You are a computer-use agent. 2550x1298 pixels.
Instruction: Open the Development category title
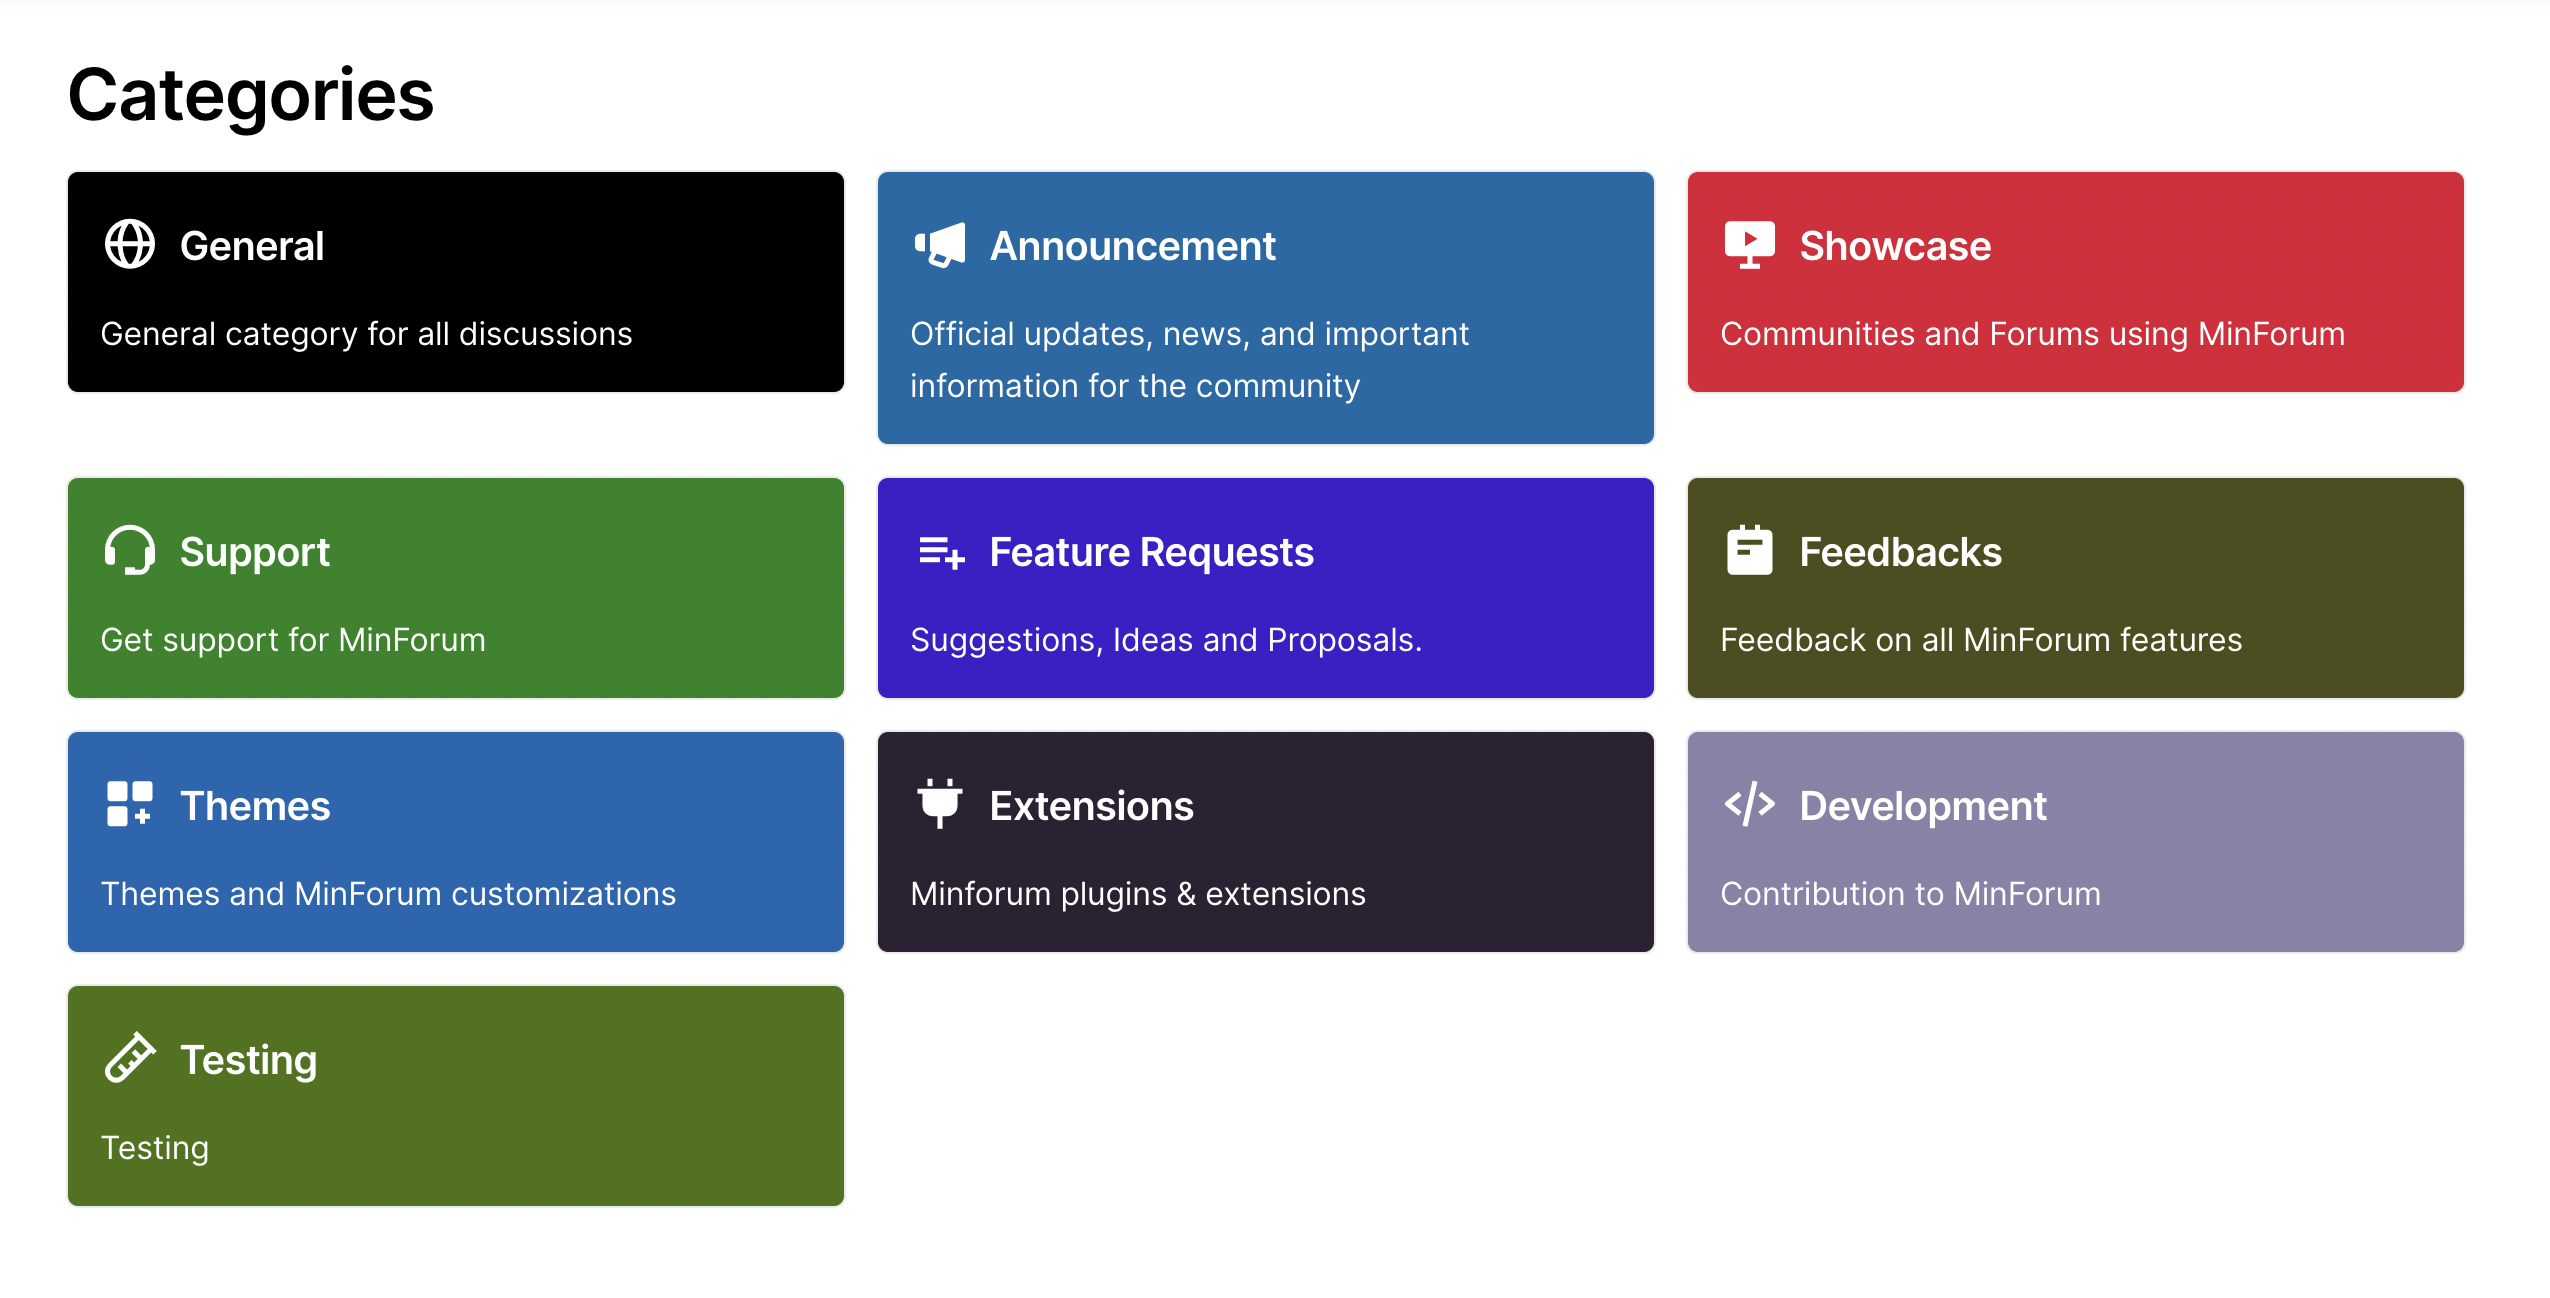pos(1923,806)
